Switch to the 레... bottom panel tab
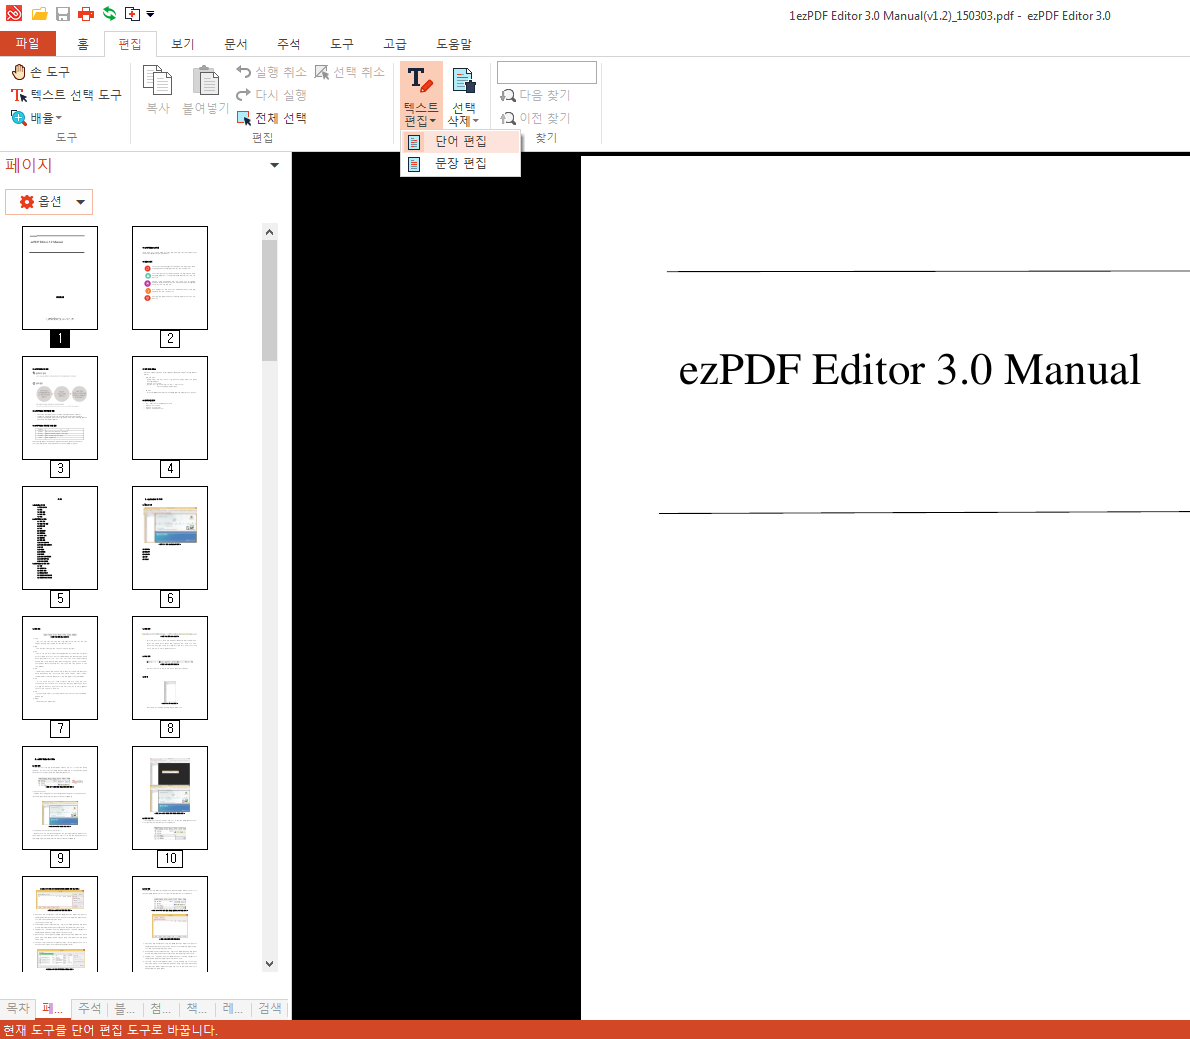The width and height of the screenshot is (1190, 1039). coord(234,1008)
